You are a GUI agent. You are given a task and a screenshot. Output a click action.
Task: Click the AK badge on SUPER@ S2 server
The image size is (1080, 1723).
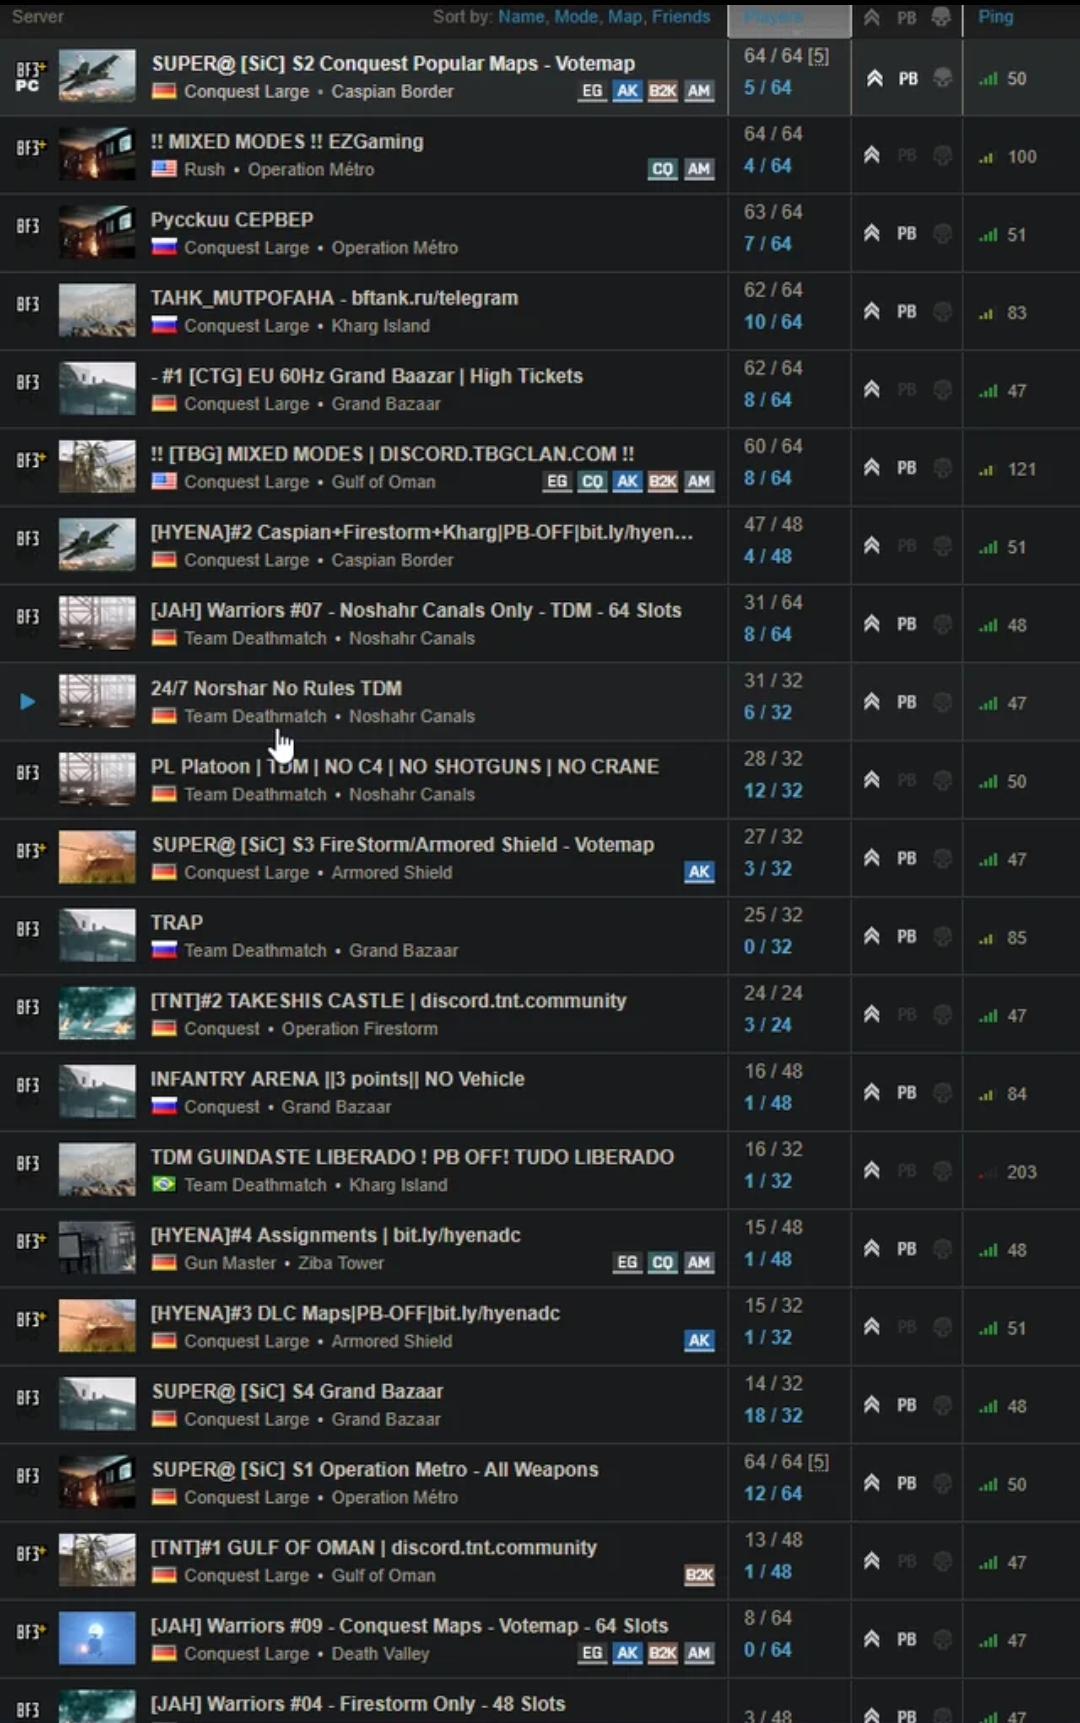(x=627, y=91)
